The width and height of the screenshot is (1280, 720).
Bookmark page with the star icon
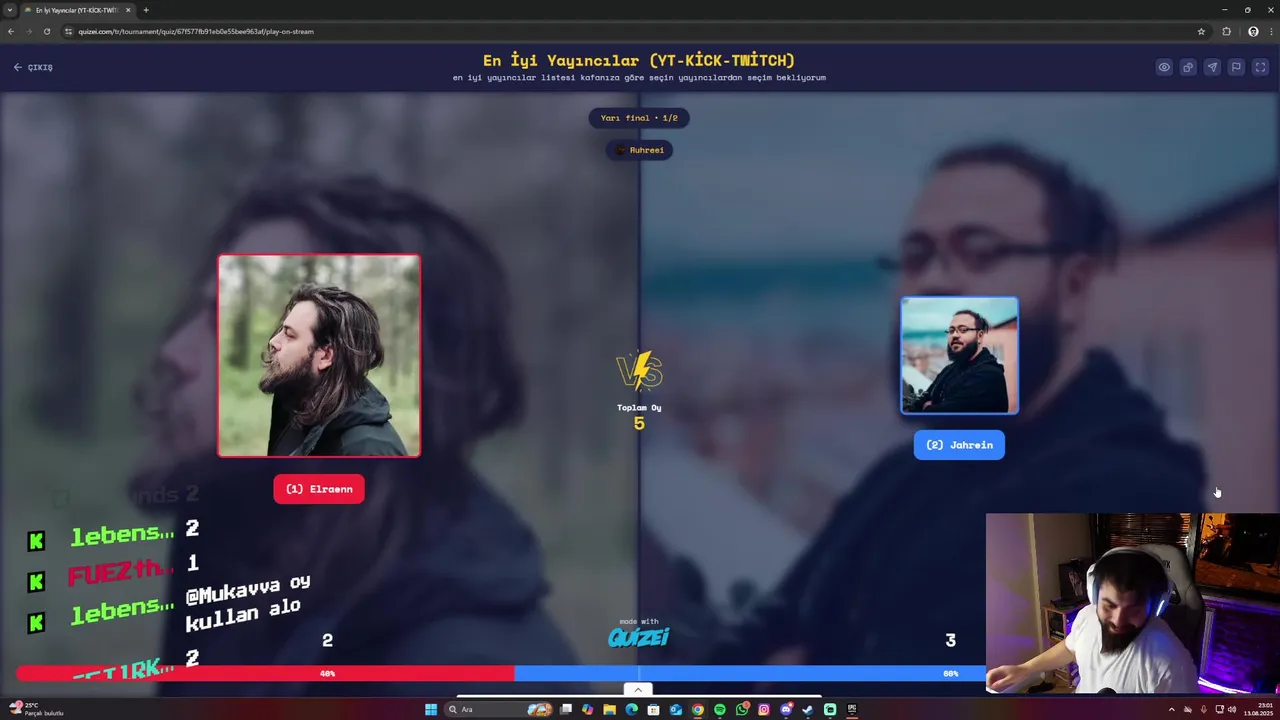point(1201,31)
